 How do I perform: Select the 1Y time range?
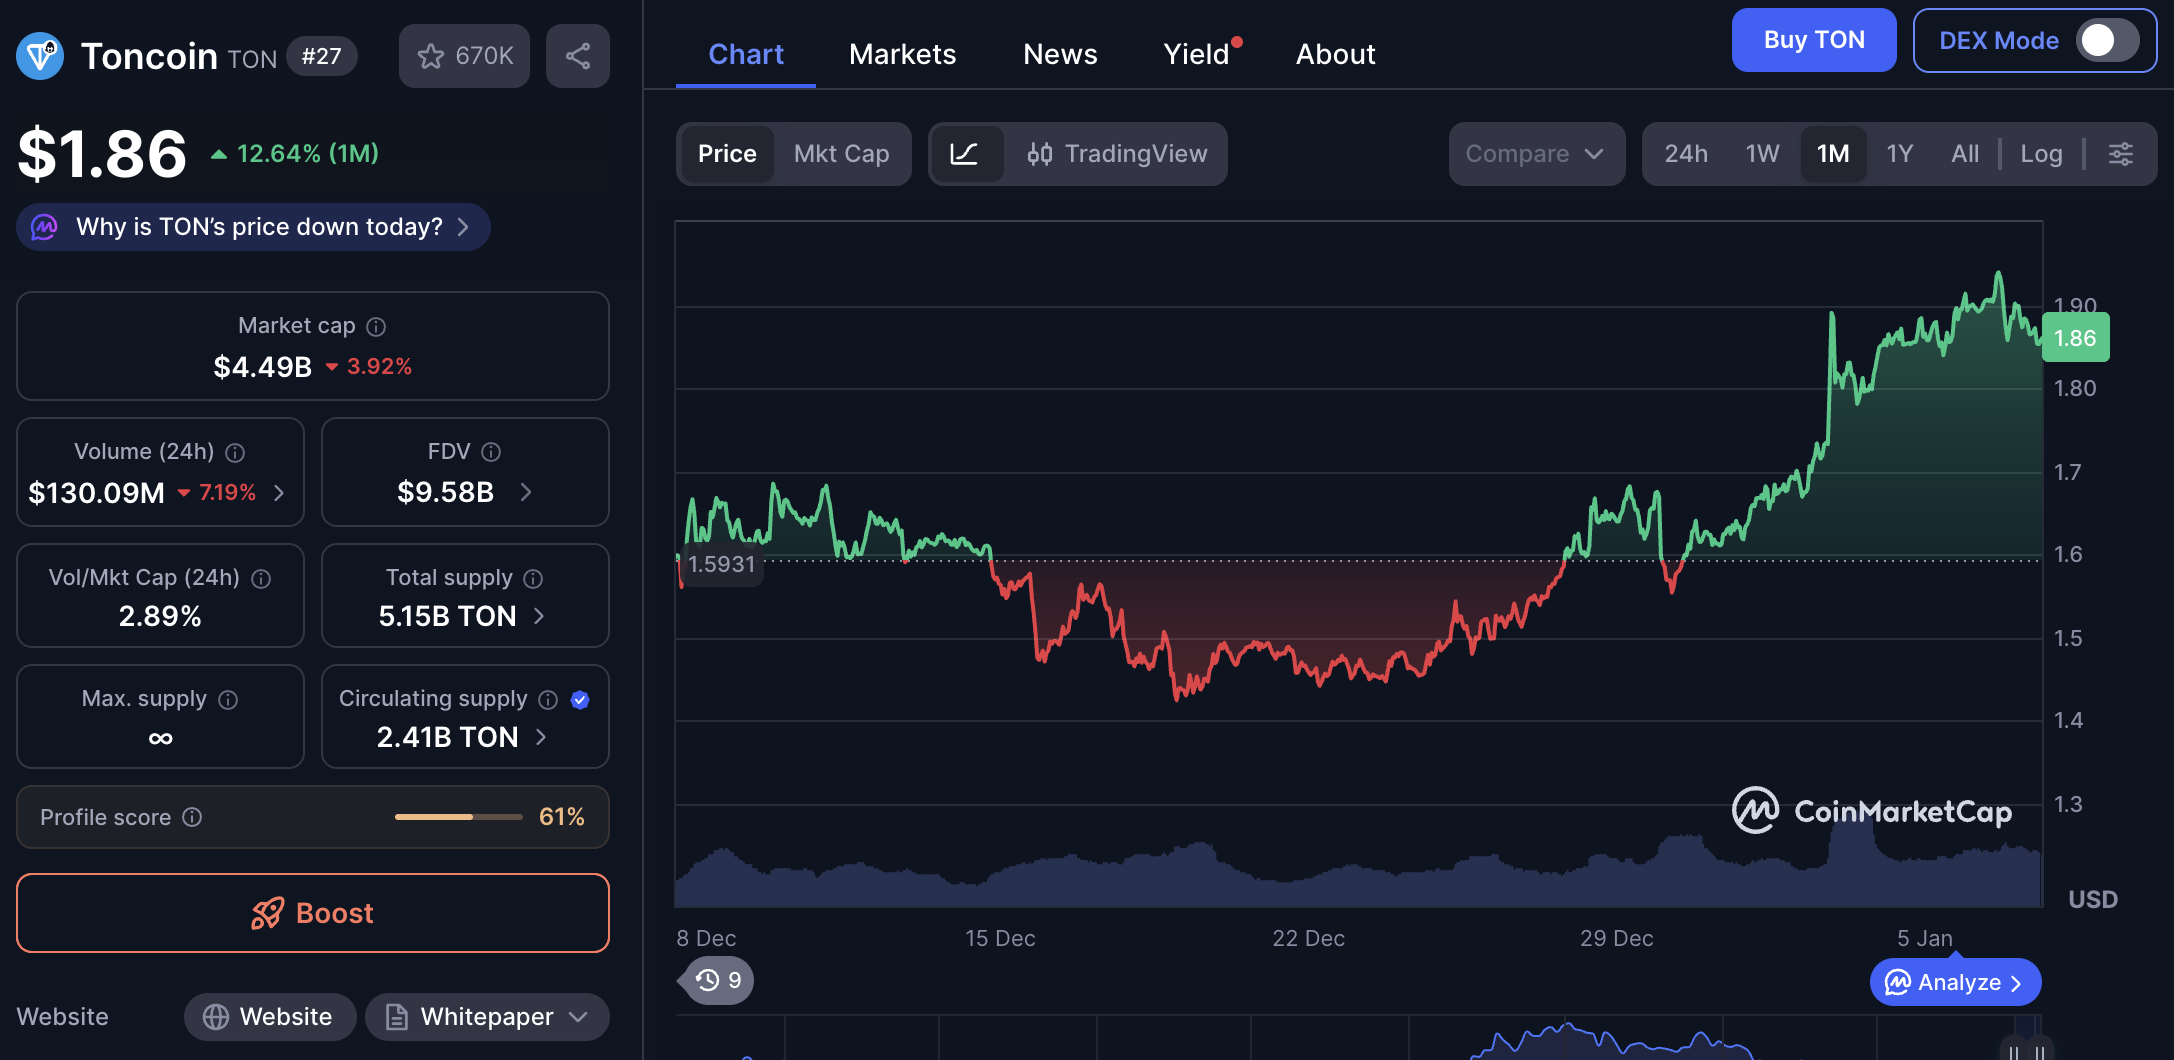[x=1899, y=154]
